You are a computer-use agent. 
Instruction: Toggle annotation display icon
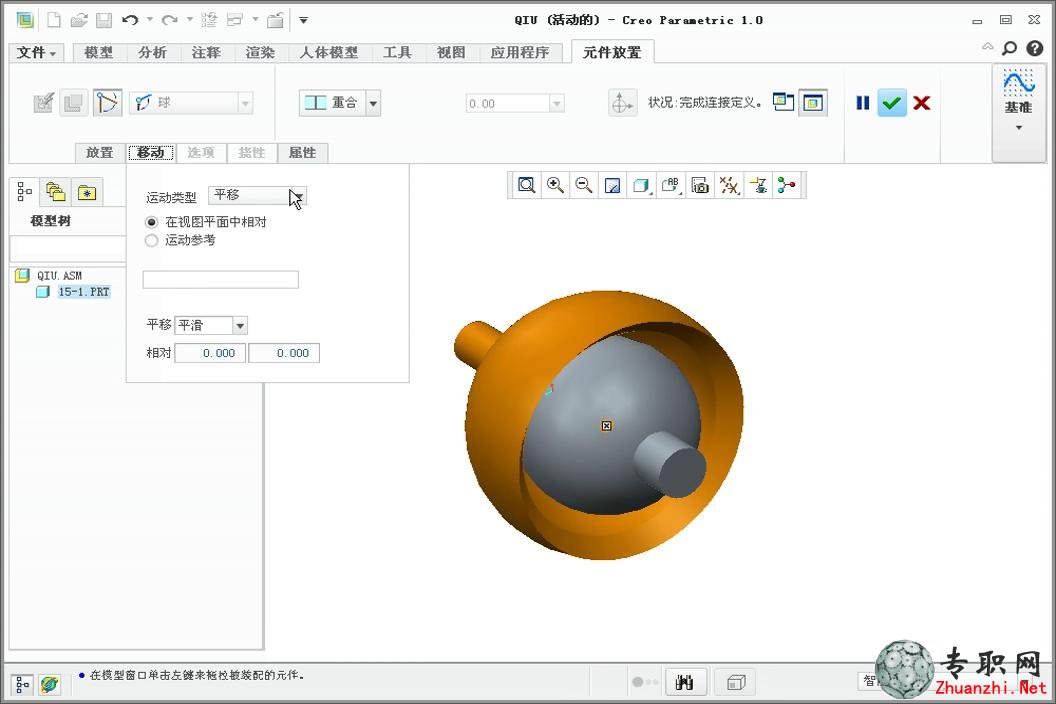click(758, 185)
